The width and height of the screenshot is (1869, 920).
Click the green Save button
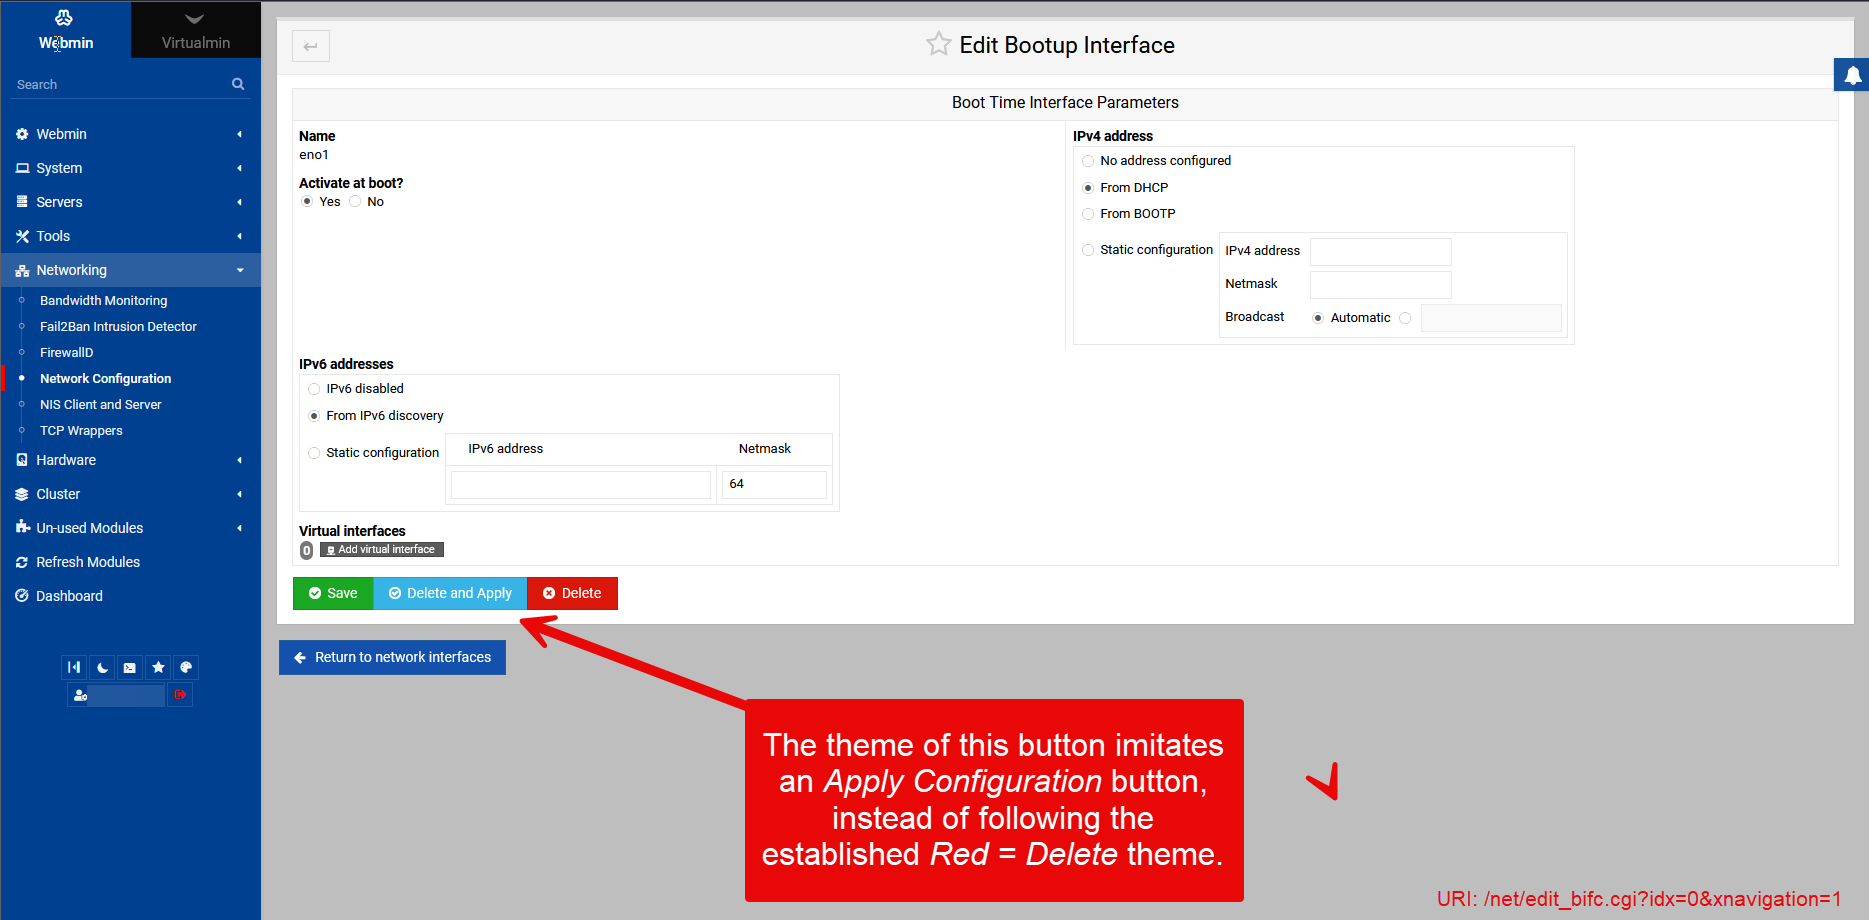(333, 593)
